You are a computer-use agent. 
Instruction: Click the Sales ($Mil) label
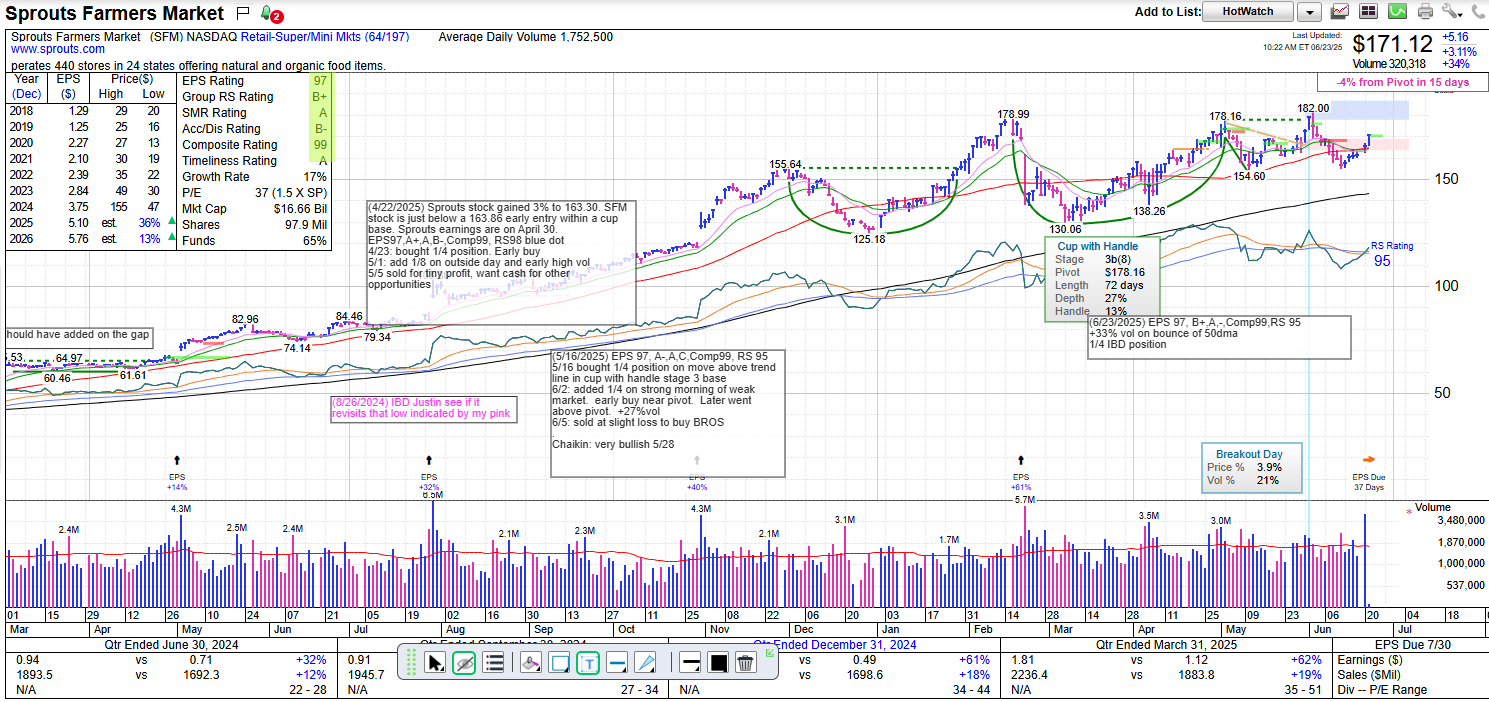tap(1369, 675)
